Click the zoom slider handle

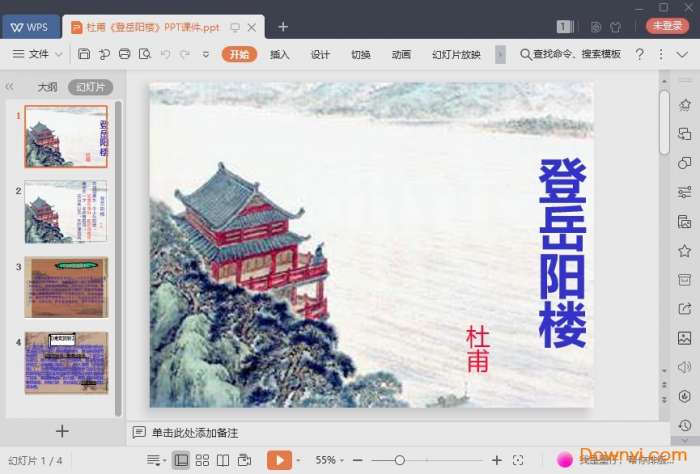[x=400, y=460]
